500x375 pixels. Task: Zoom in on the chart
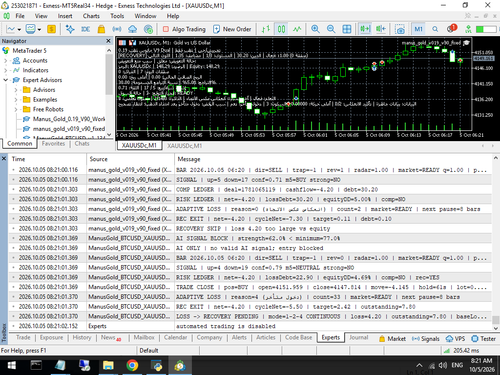[315, 29]
